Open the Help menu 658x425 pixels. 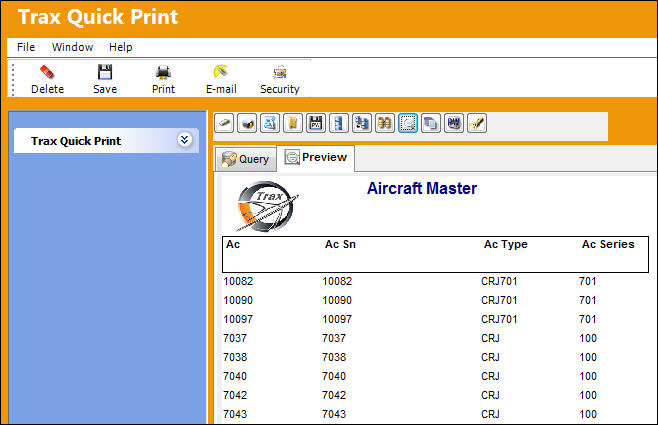point(120,47)
